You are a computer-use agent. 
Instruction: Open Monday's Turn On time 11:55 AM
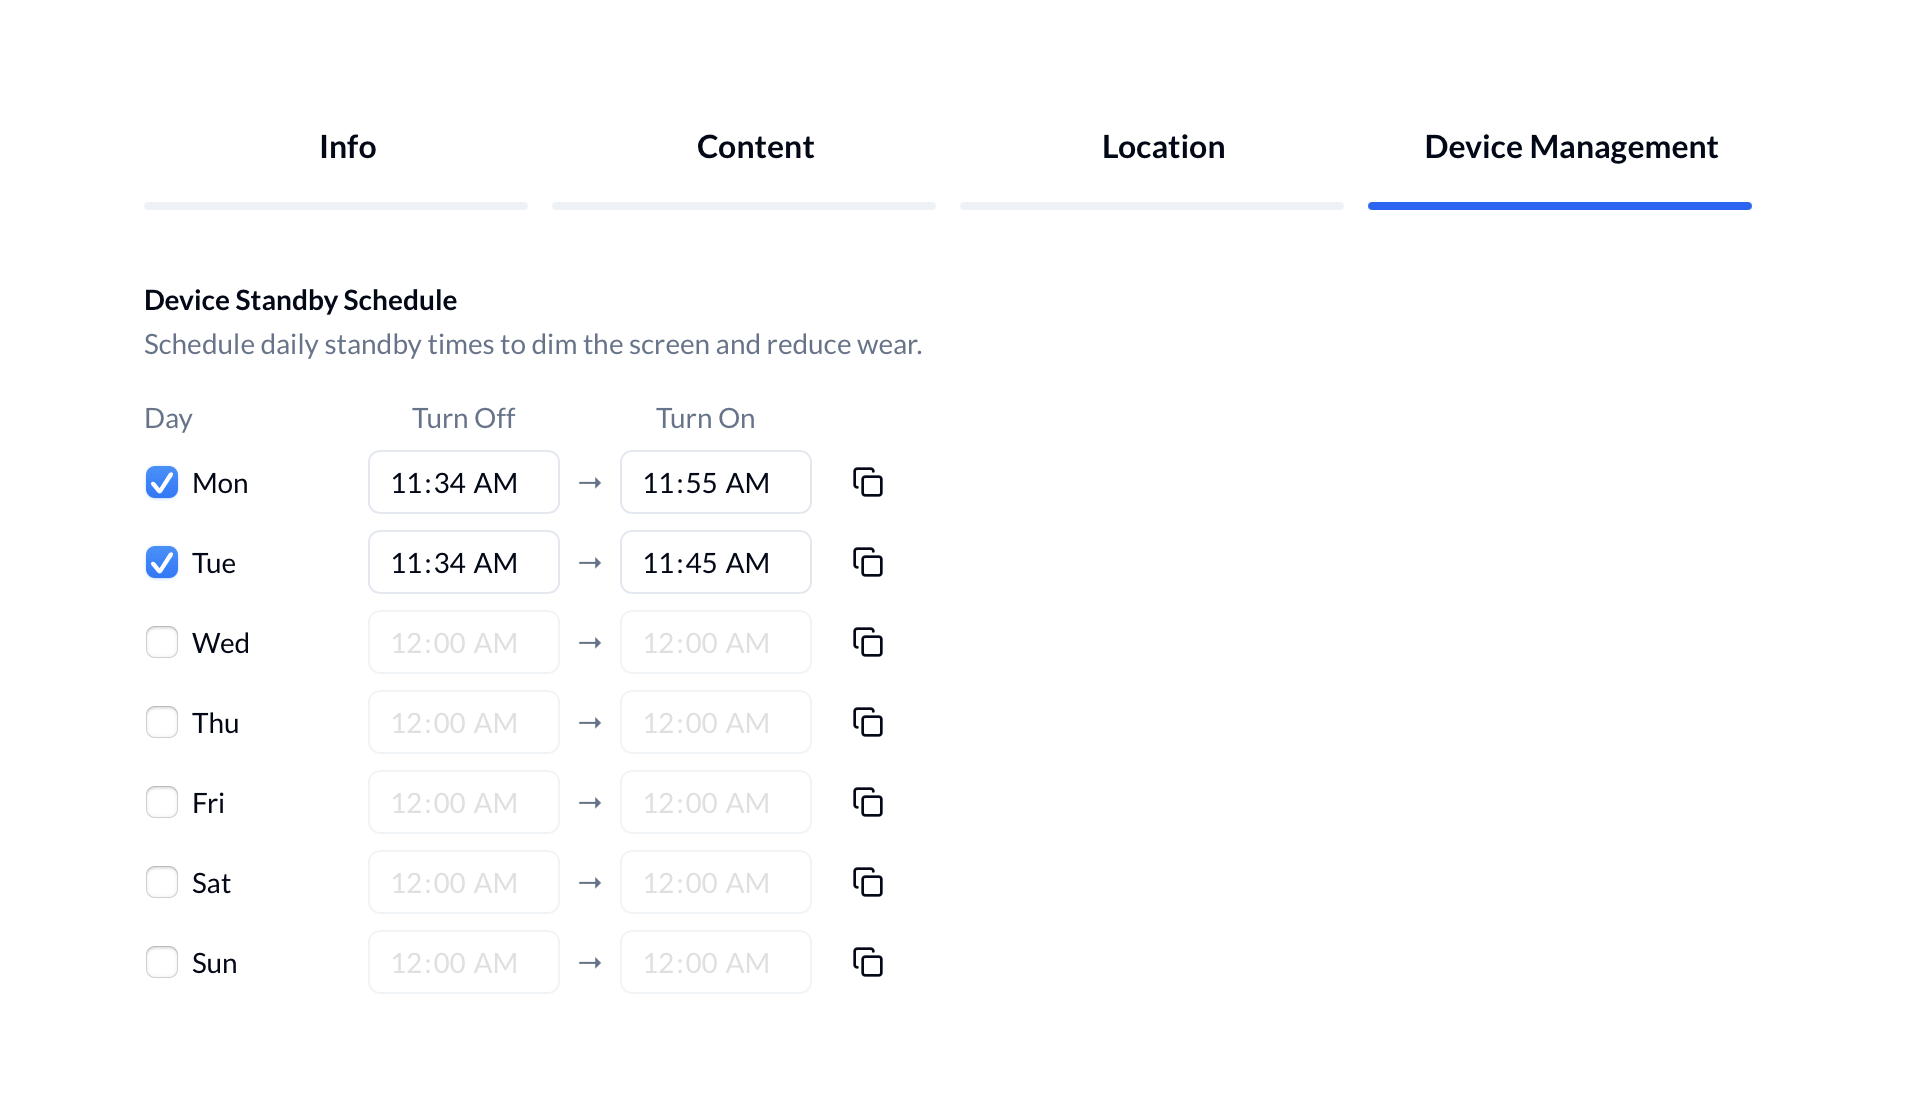click(x=715, y=482)
